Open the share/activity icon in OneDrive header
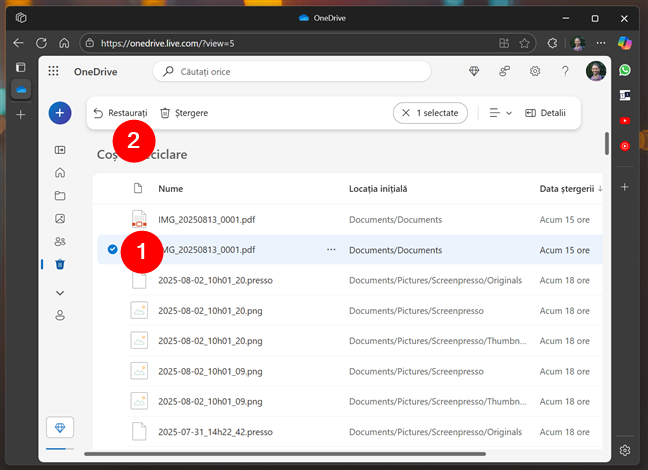The width and height of the screenshot is (648, 470). point(504,71)
